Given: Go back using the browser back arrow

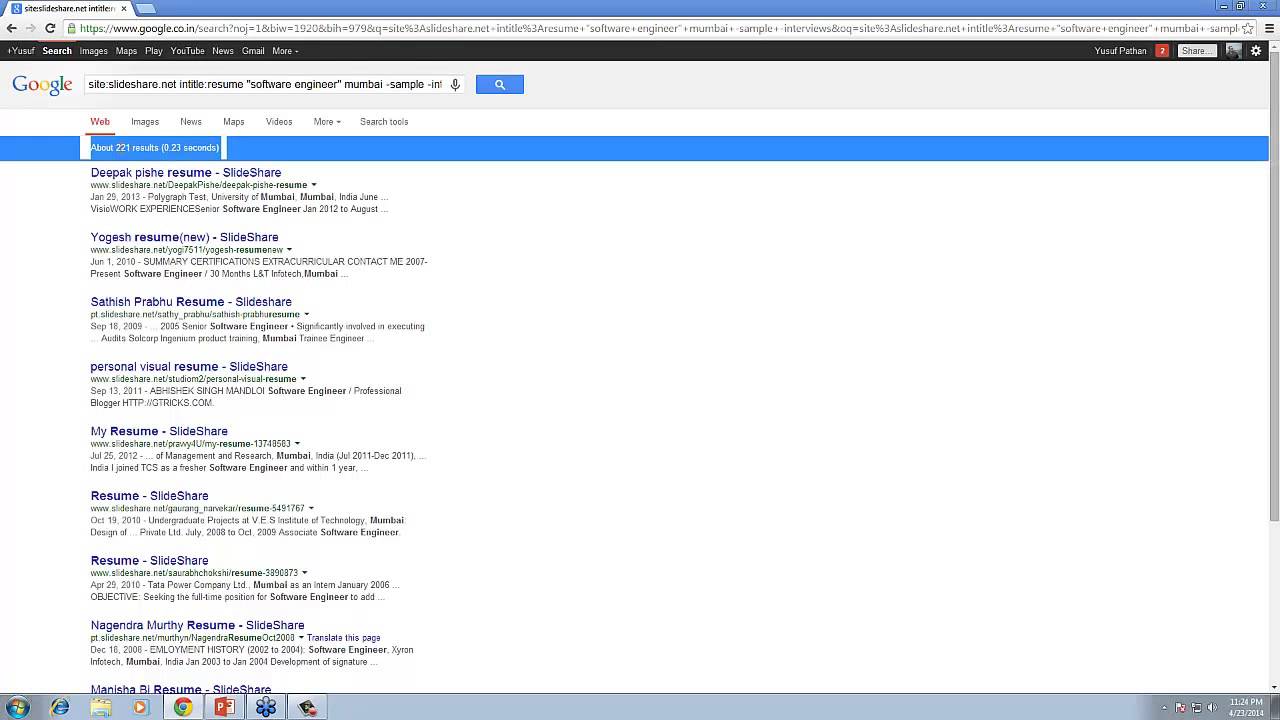Looking at the screenshot, I should [x=12, y=28].
